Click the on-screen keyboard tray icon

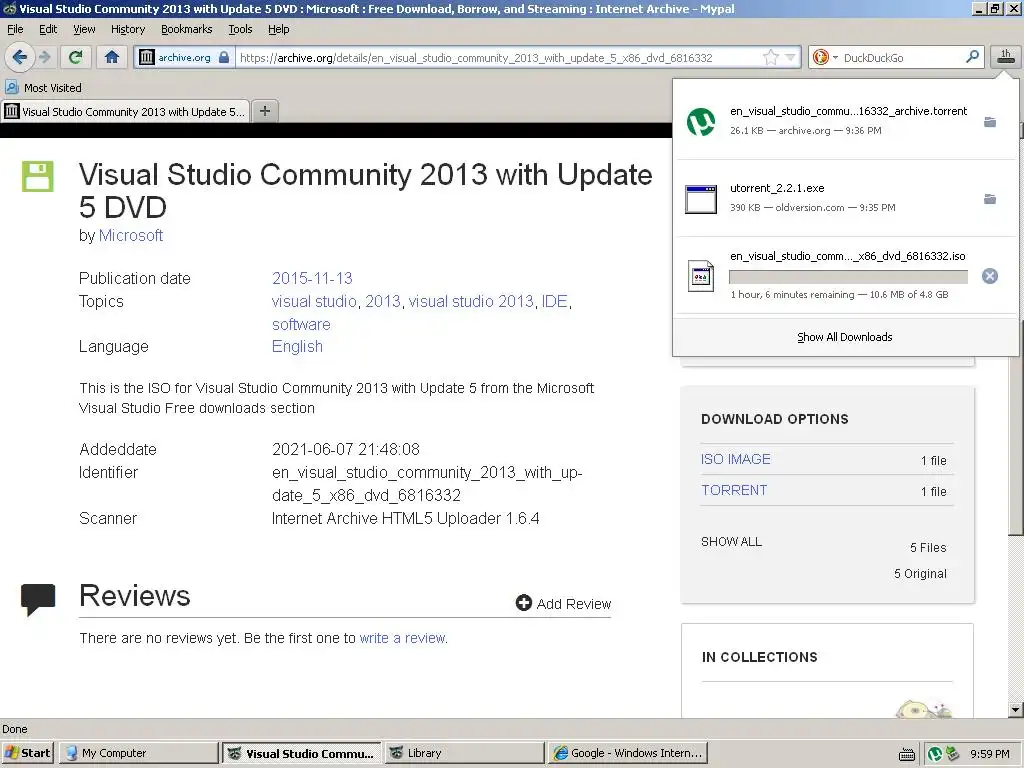pyautogui.click(x=906, y=755)
